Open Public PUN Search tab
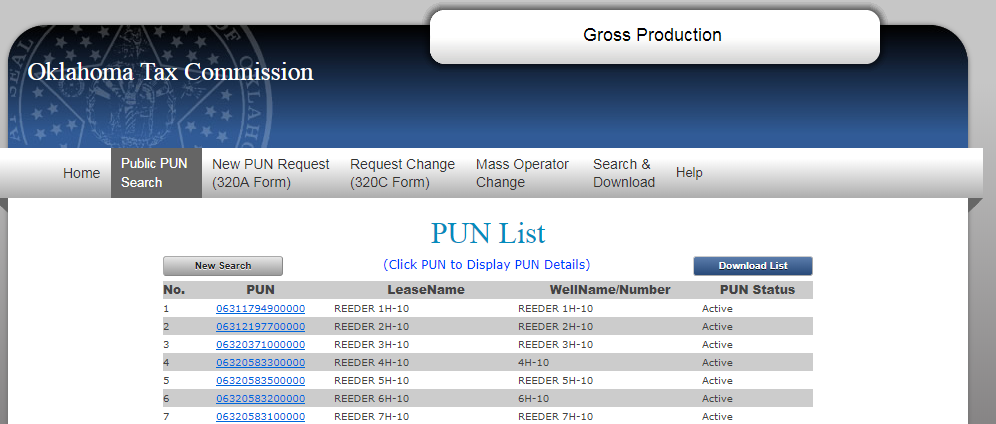 pos(156,173)
